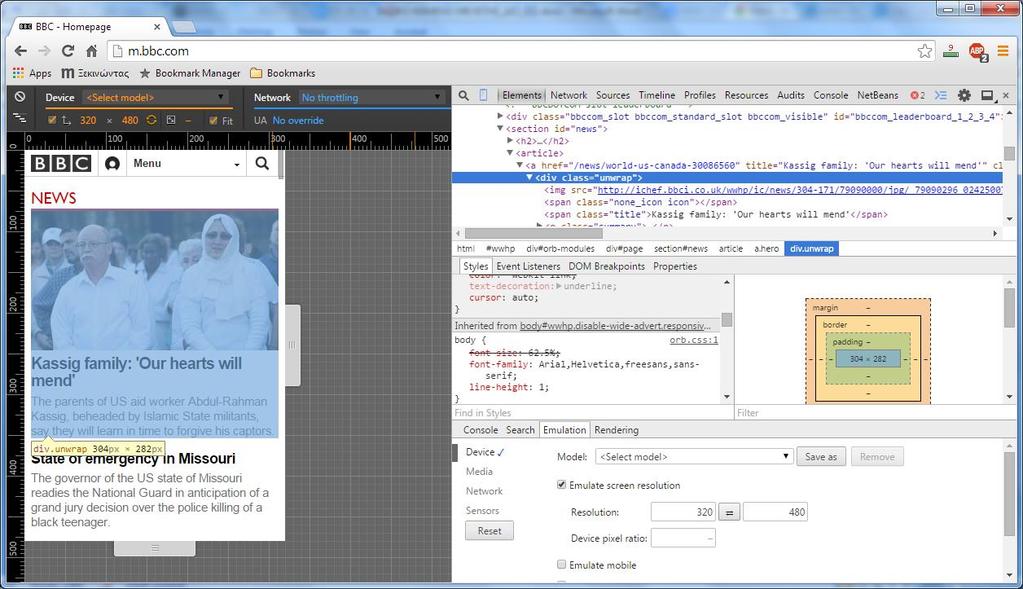1023x589 pixels.
Task: Open the media queries stacked-bars icon
Action: coord(20,118)
